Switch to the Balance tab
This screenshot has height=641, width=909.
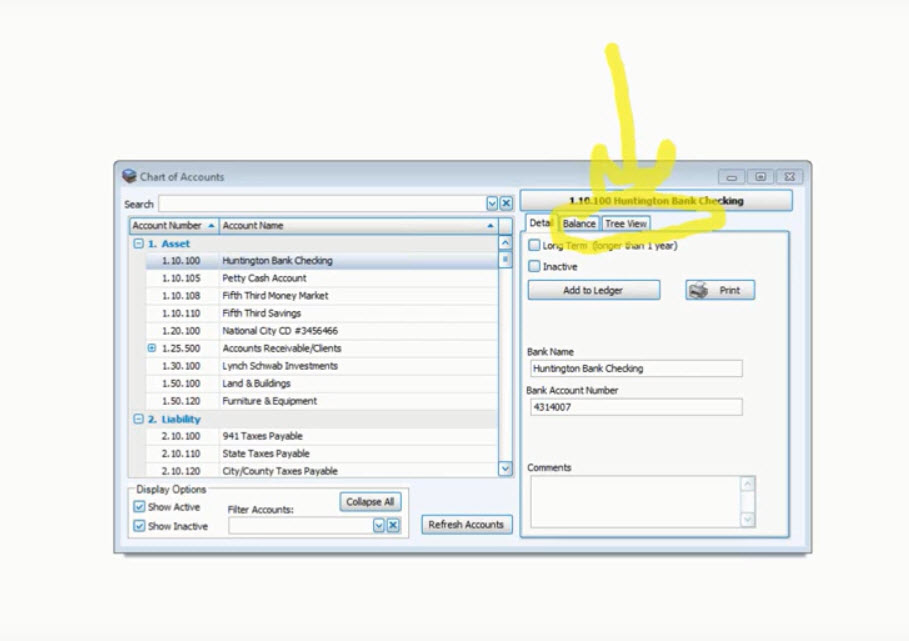pos(578,224)
